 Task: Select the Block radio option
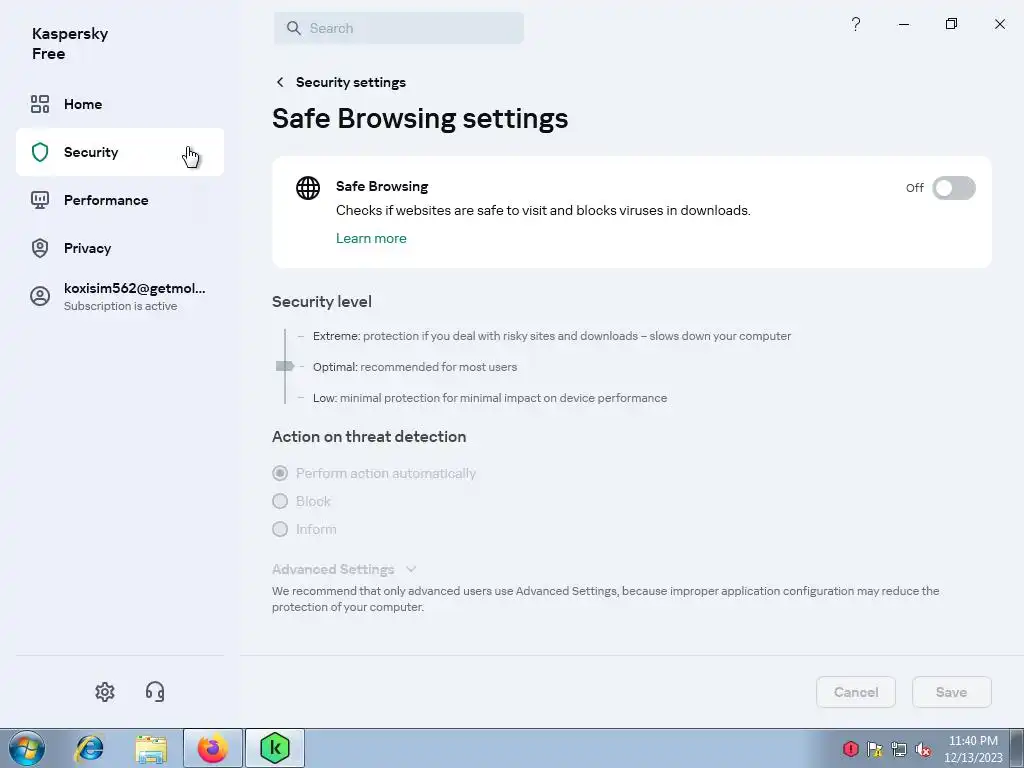coord(301,501)
